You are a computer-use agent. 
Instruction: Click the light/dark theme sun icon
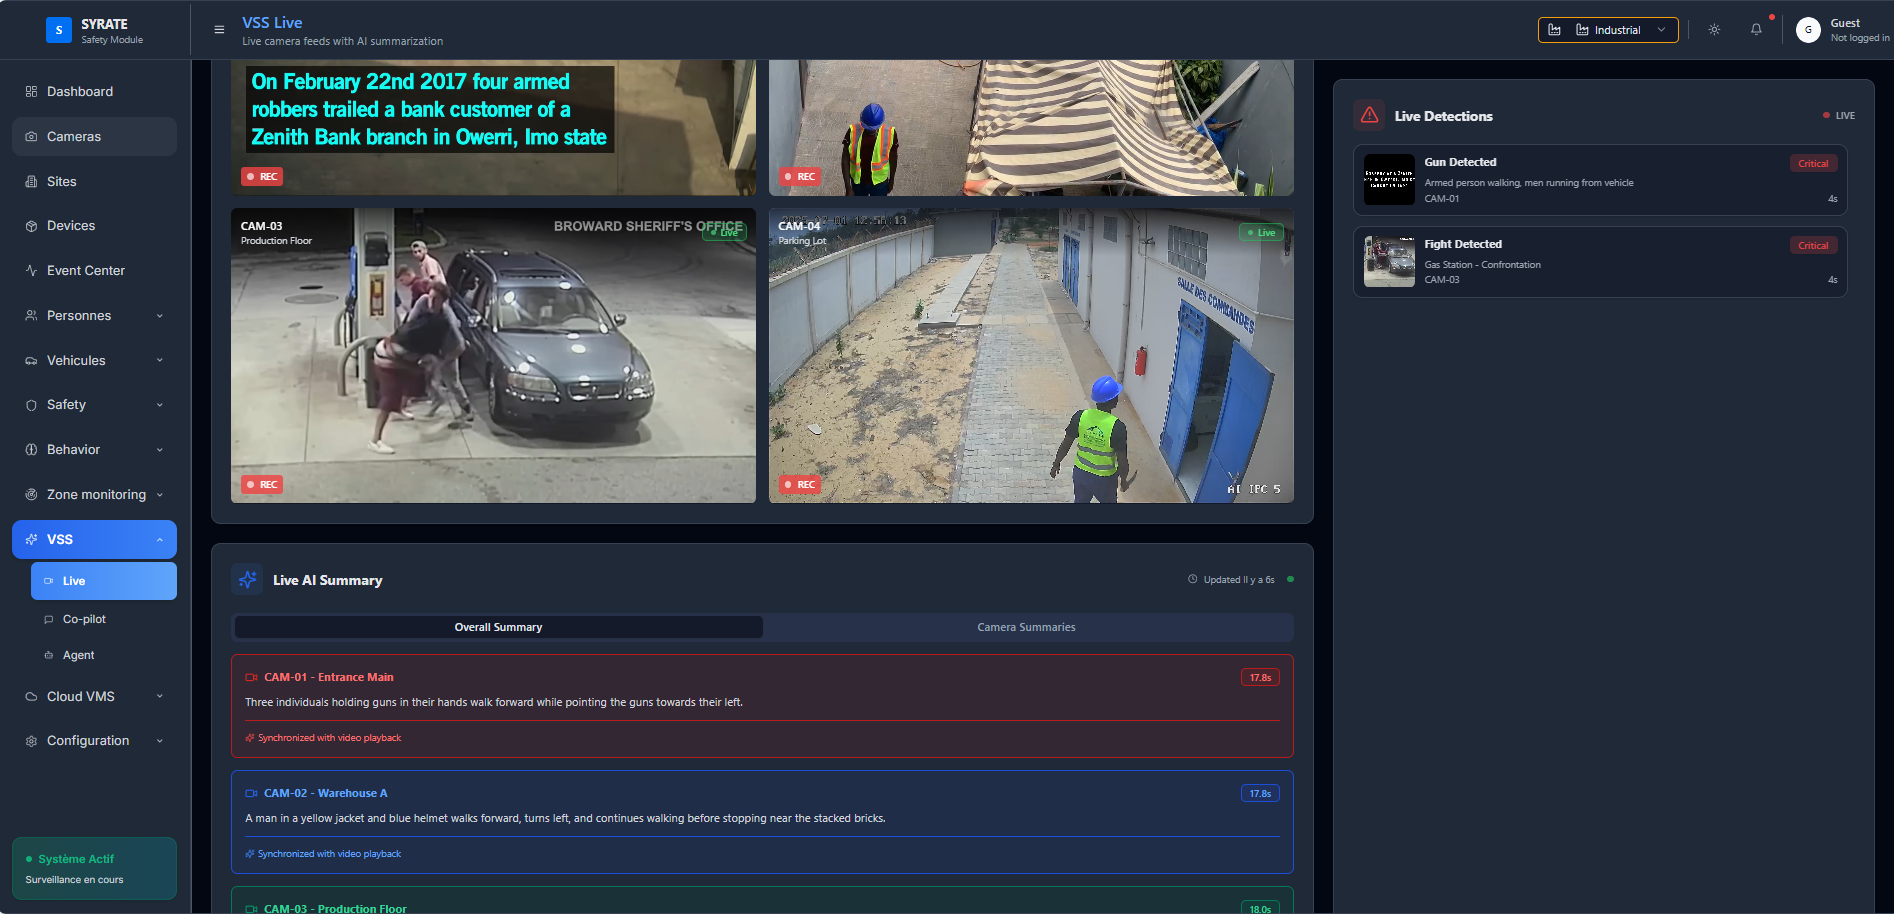tap(1714, 30)
